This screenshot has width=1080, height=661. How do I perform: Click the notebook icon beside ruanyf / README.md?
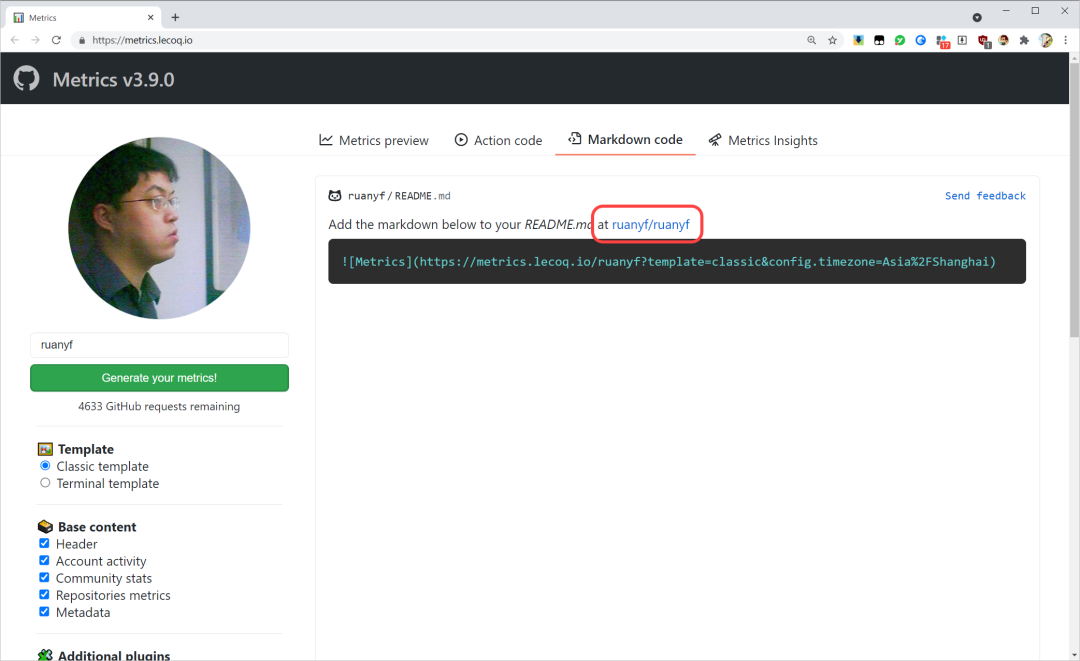point(334,196)
